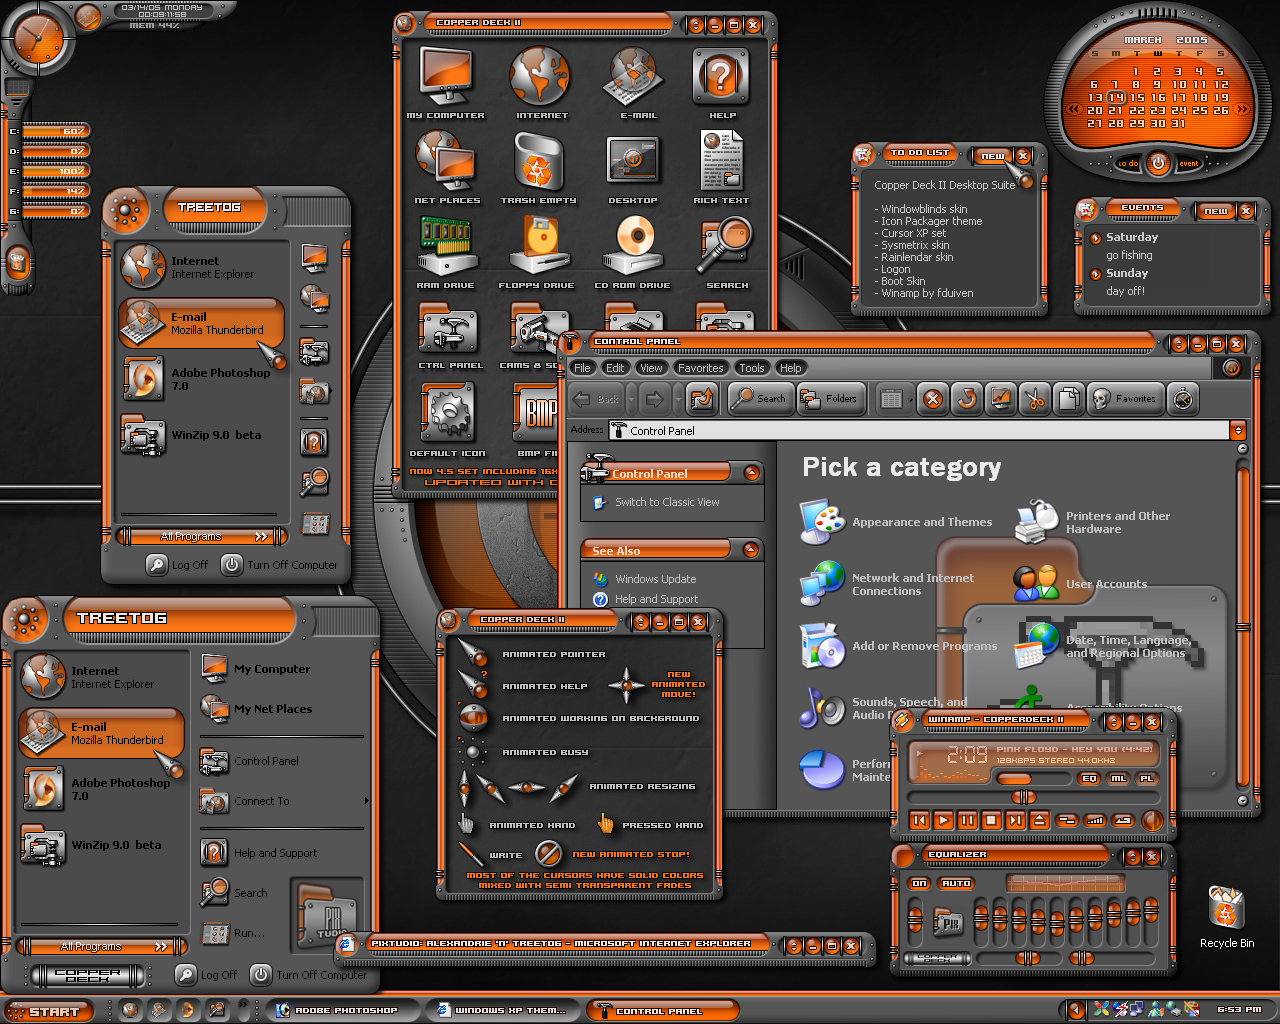Click Switch to Classic View link
This screenshot has width=1280, height=1024.
(667, 502)
